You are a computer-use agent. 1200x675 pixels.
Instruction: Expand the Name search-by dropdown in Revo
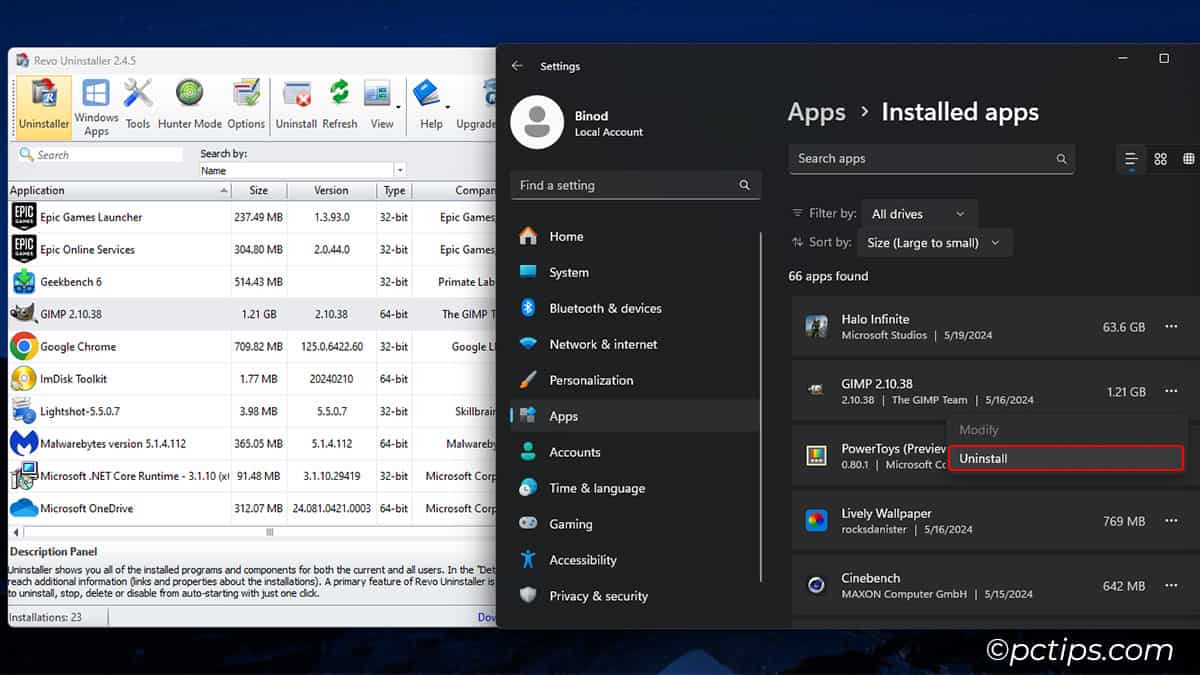[399, 170]
